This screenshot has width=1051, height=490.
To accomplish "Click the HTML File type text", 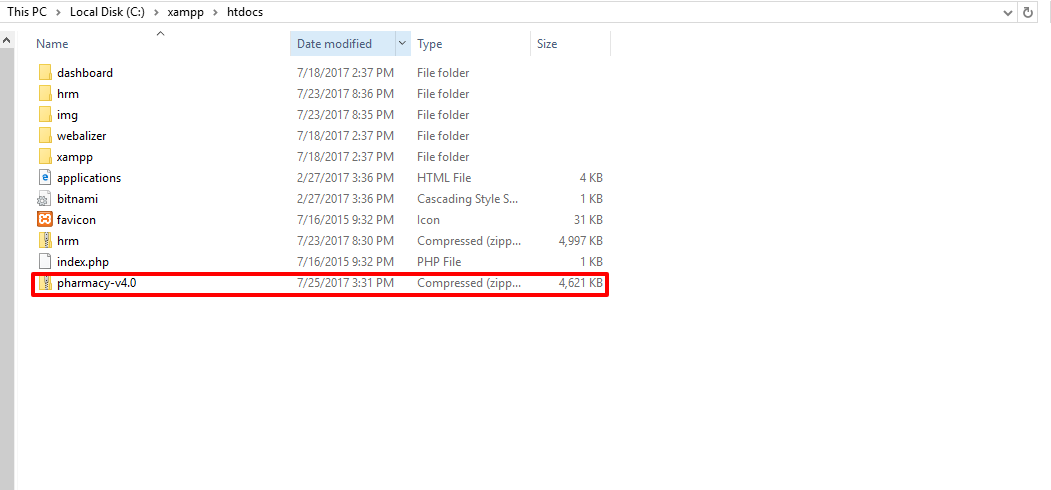I will [444, 178].
